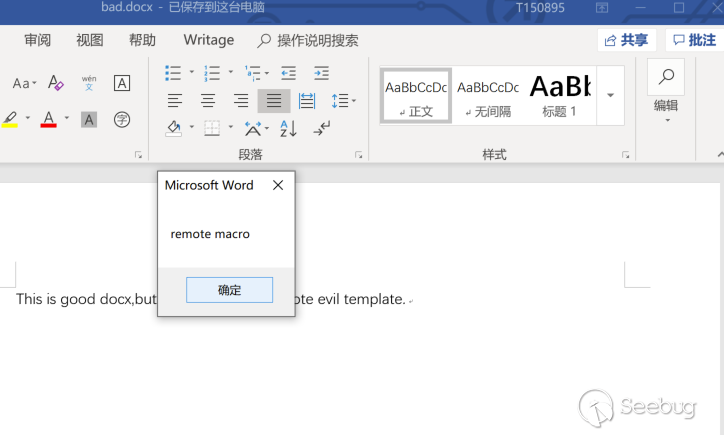The width and height of the screenshot is (724, 435).
Task: Apply character border A icon
Action: [122, 83]
